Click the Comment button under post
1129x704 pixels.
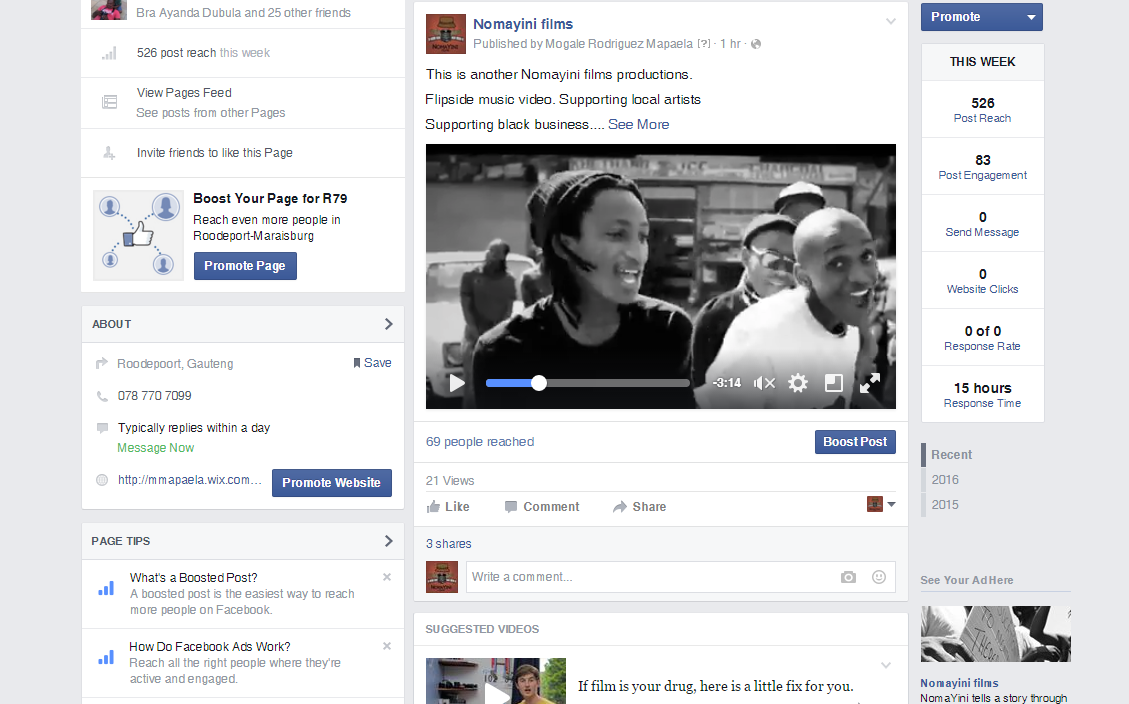542,507
